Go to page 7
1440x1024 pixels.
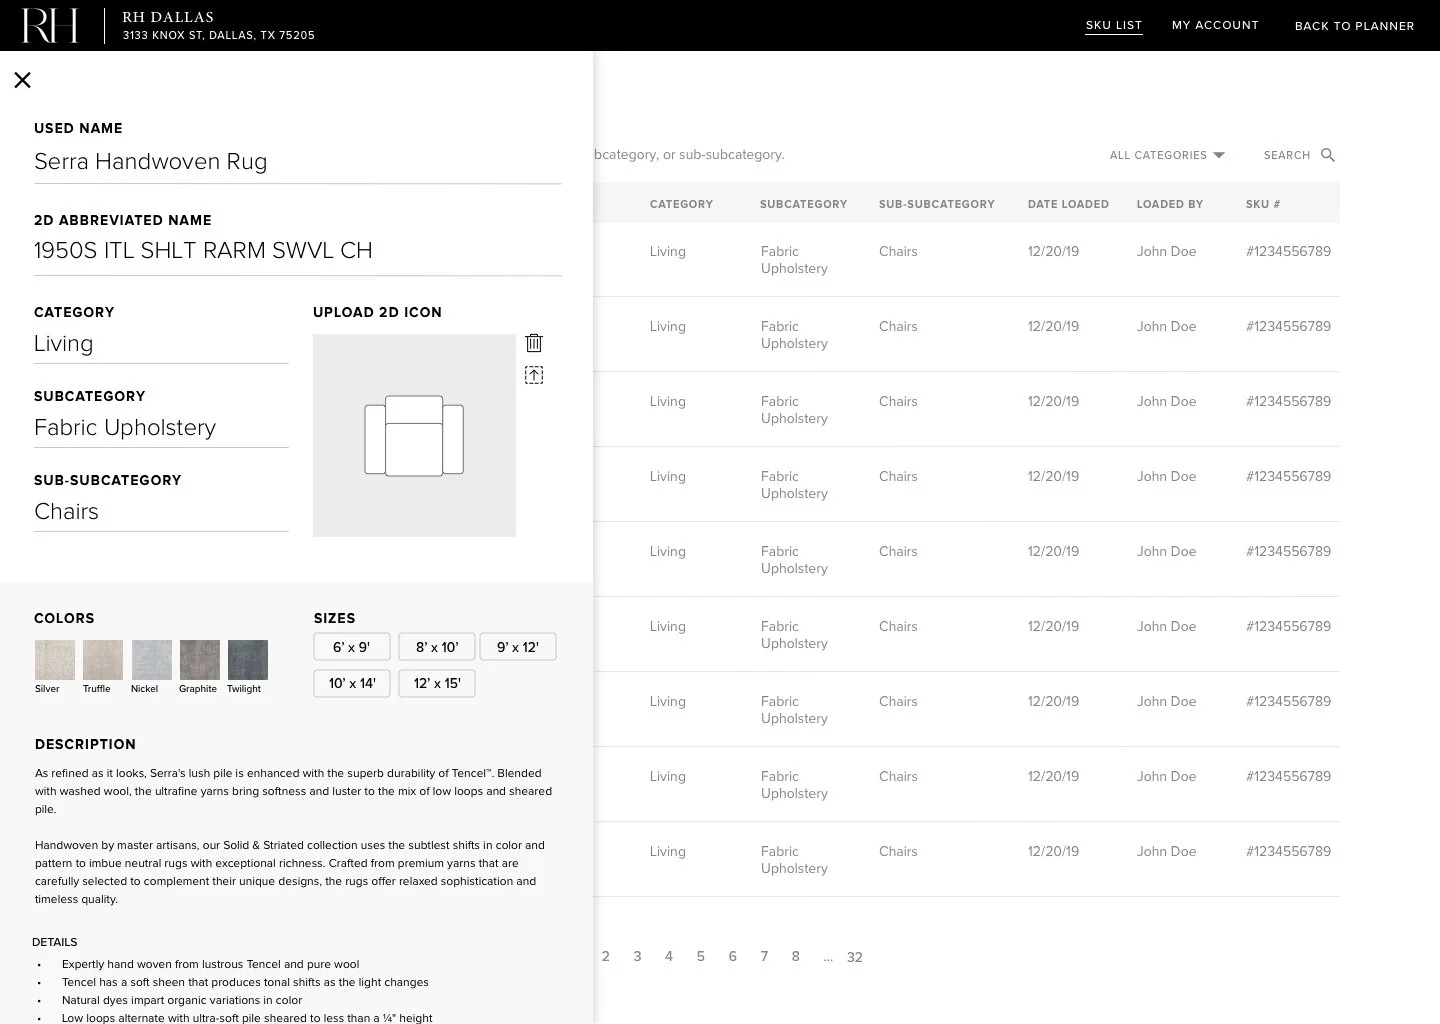764,957
